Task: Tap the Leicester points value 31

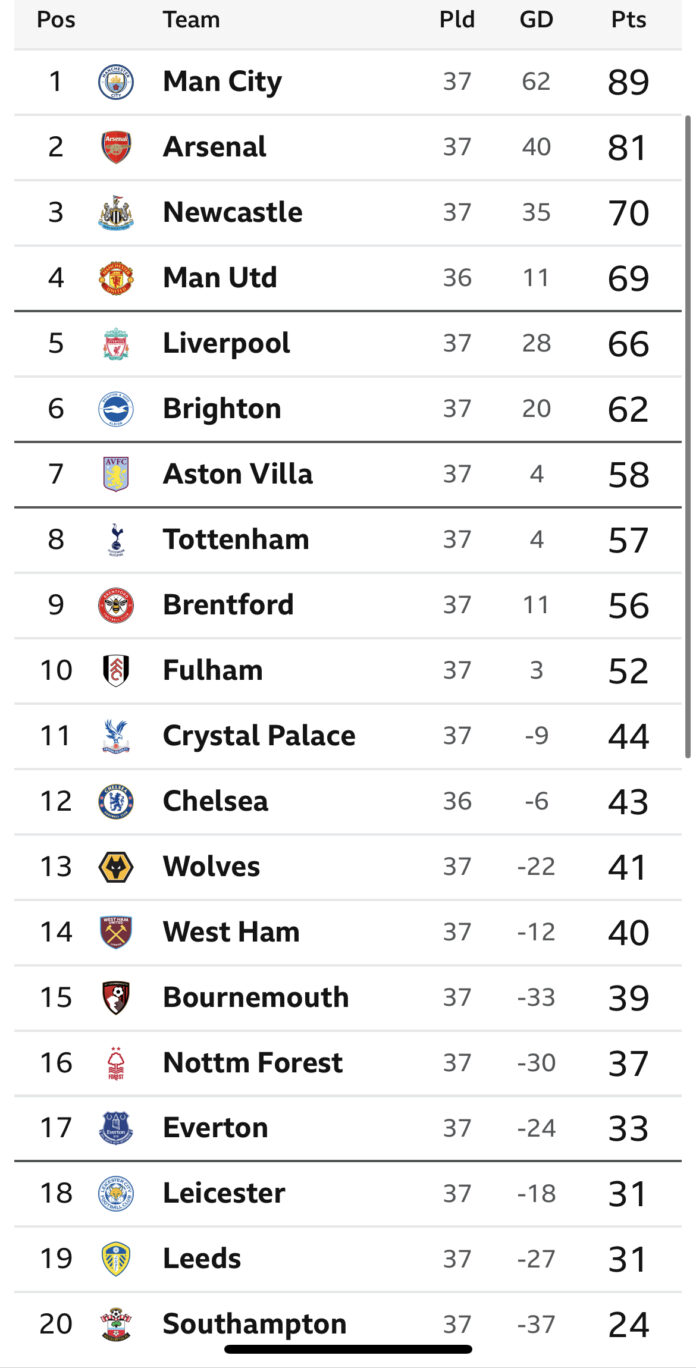Action: click(x=628, y=1194)
